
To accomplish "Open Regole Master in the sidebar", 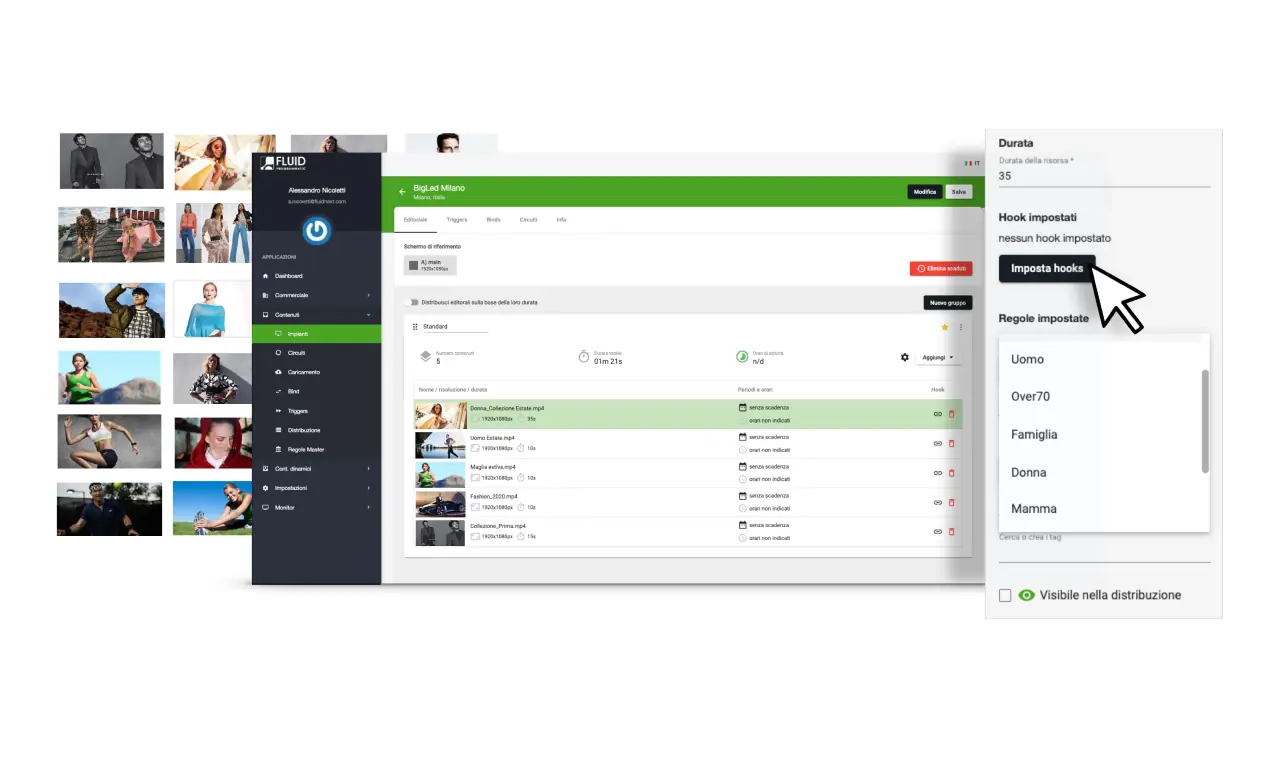I will pos(316,449).
